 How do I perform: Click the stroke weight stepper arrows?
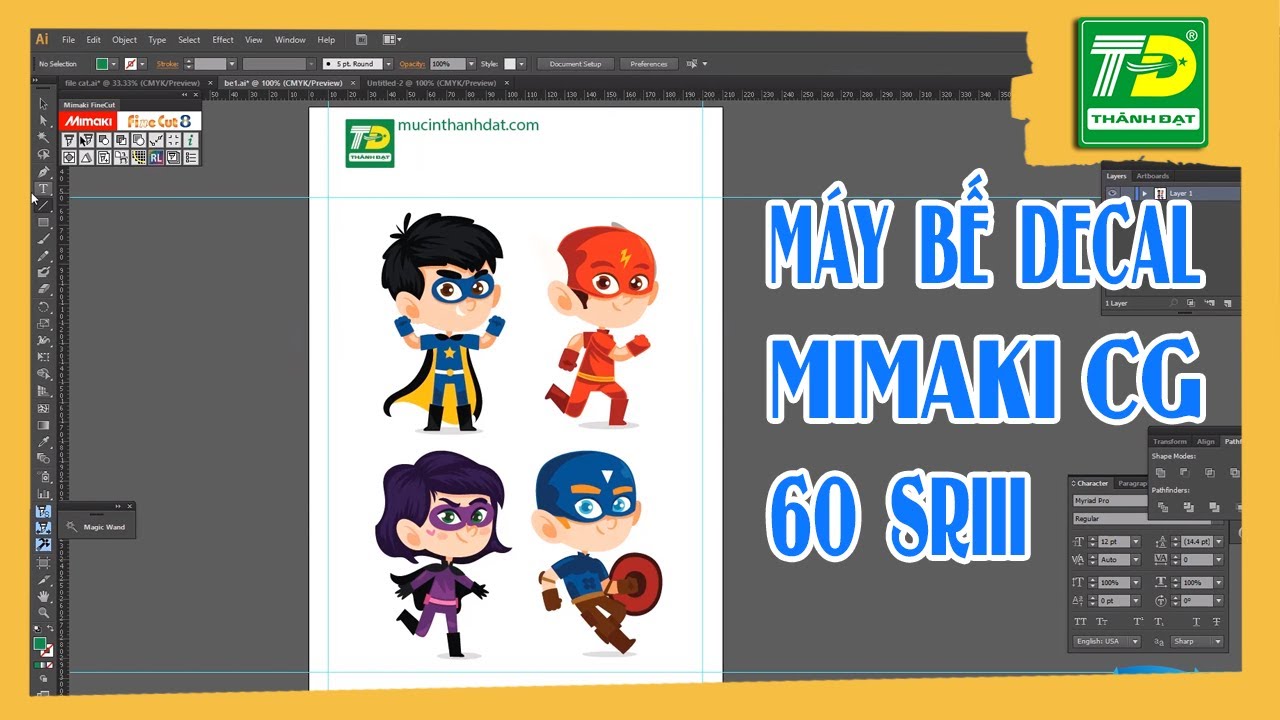coord(188,64)
